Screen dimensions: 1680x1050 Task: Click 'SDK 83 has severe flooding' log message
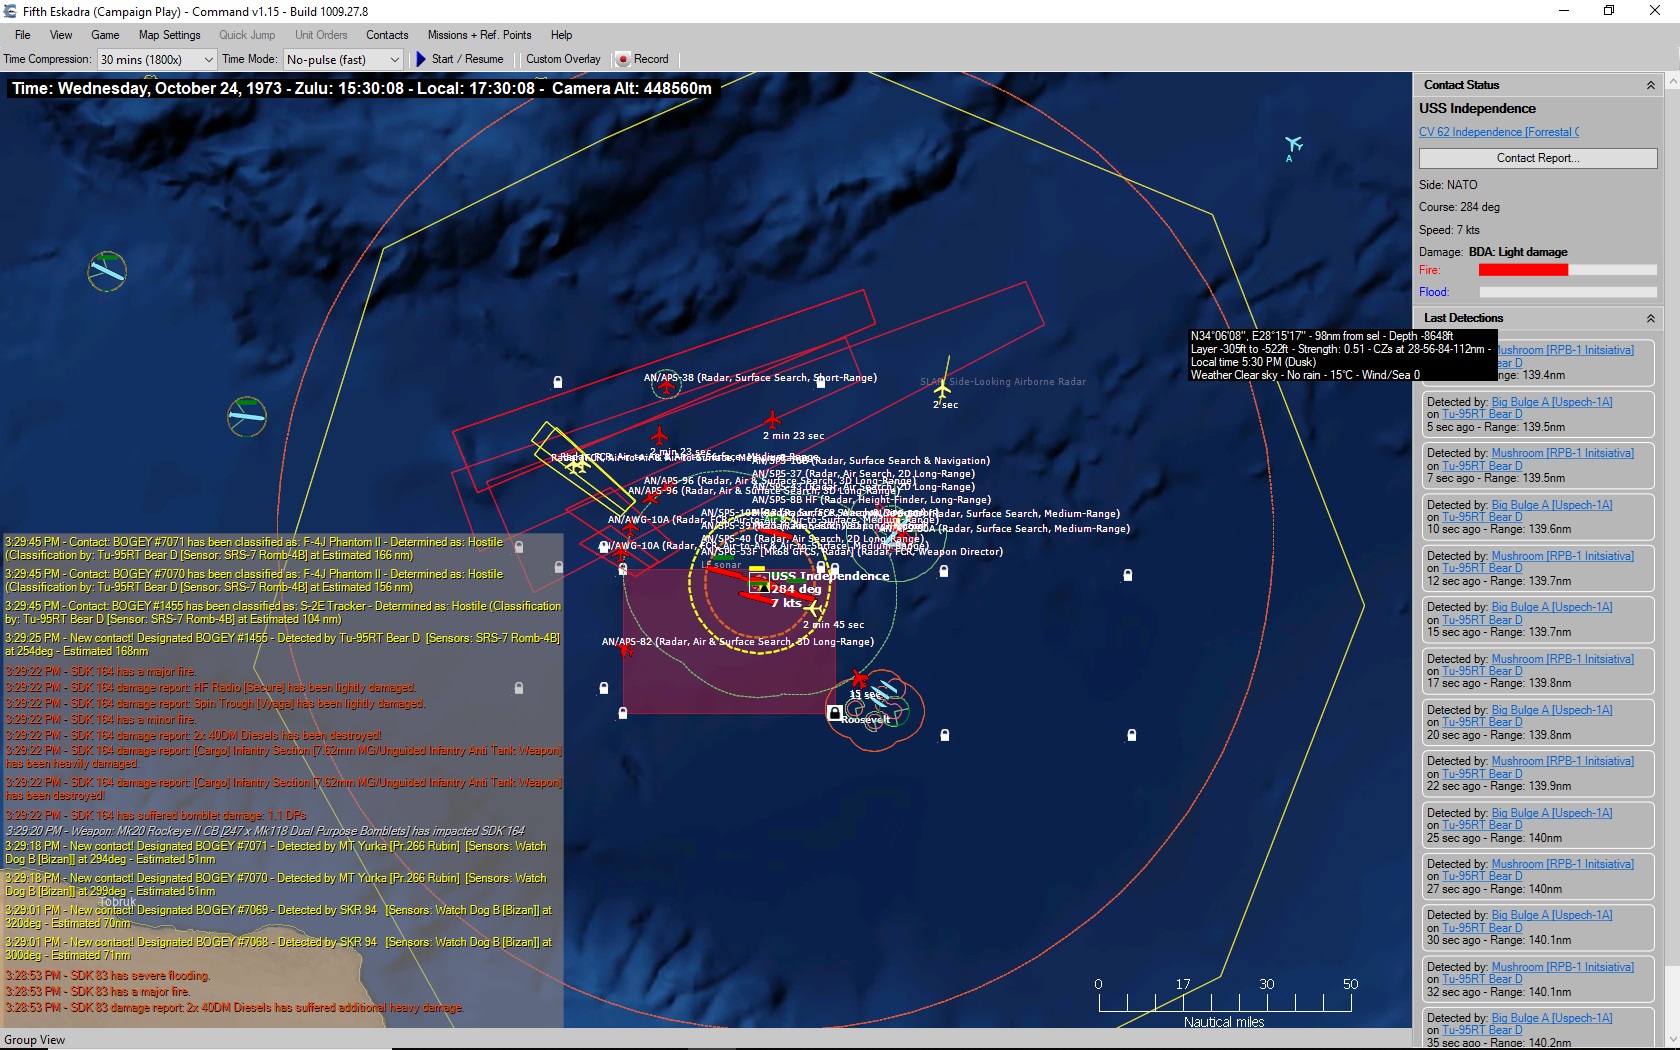point(108,976)
